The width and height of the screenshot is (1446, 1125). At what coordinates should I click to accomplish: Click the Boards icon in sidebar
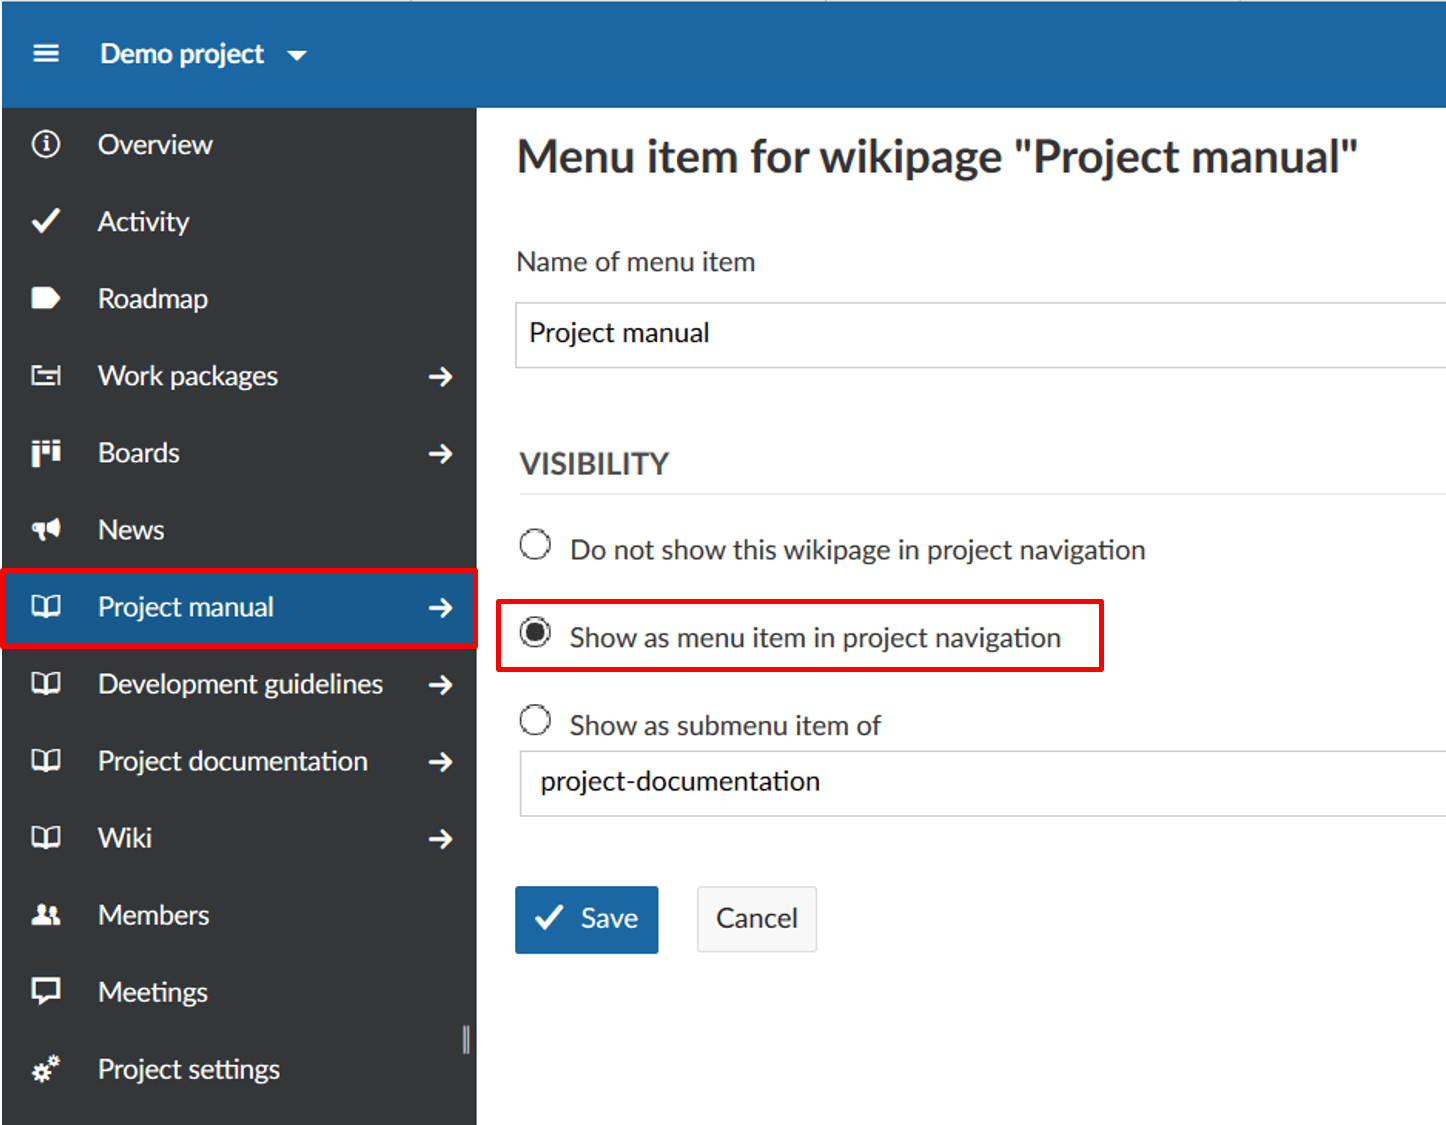tap(46, 453)
